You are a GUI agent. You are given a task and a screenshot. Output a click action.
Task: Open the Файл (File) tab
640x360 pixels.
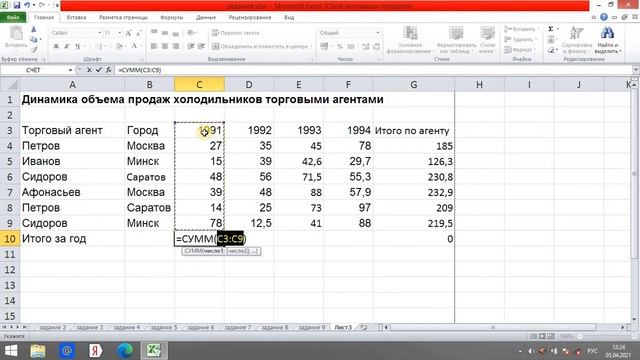tap(13, 18)
